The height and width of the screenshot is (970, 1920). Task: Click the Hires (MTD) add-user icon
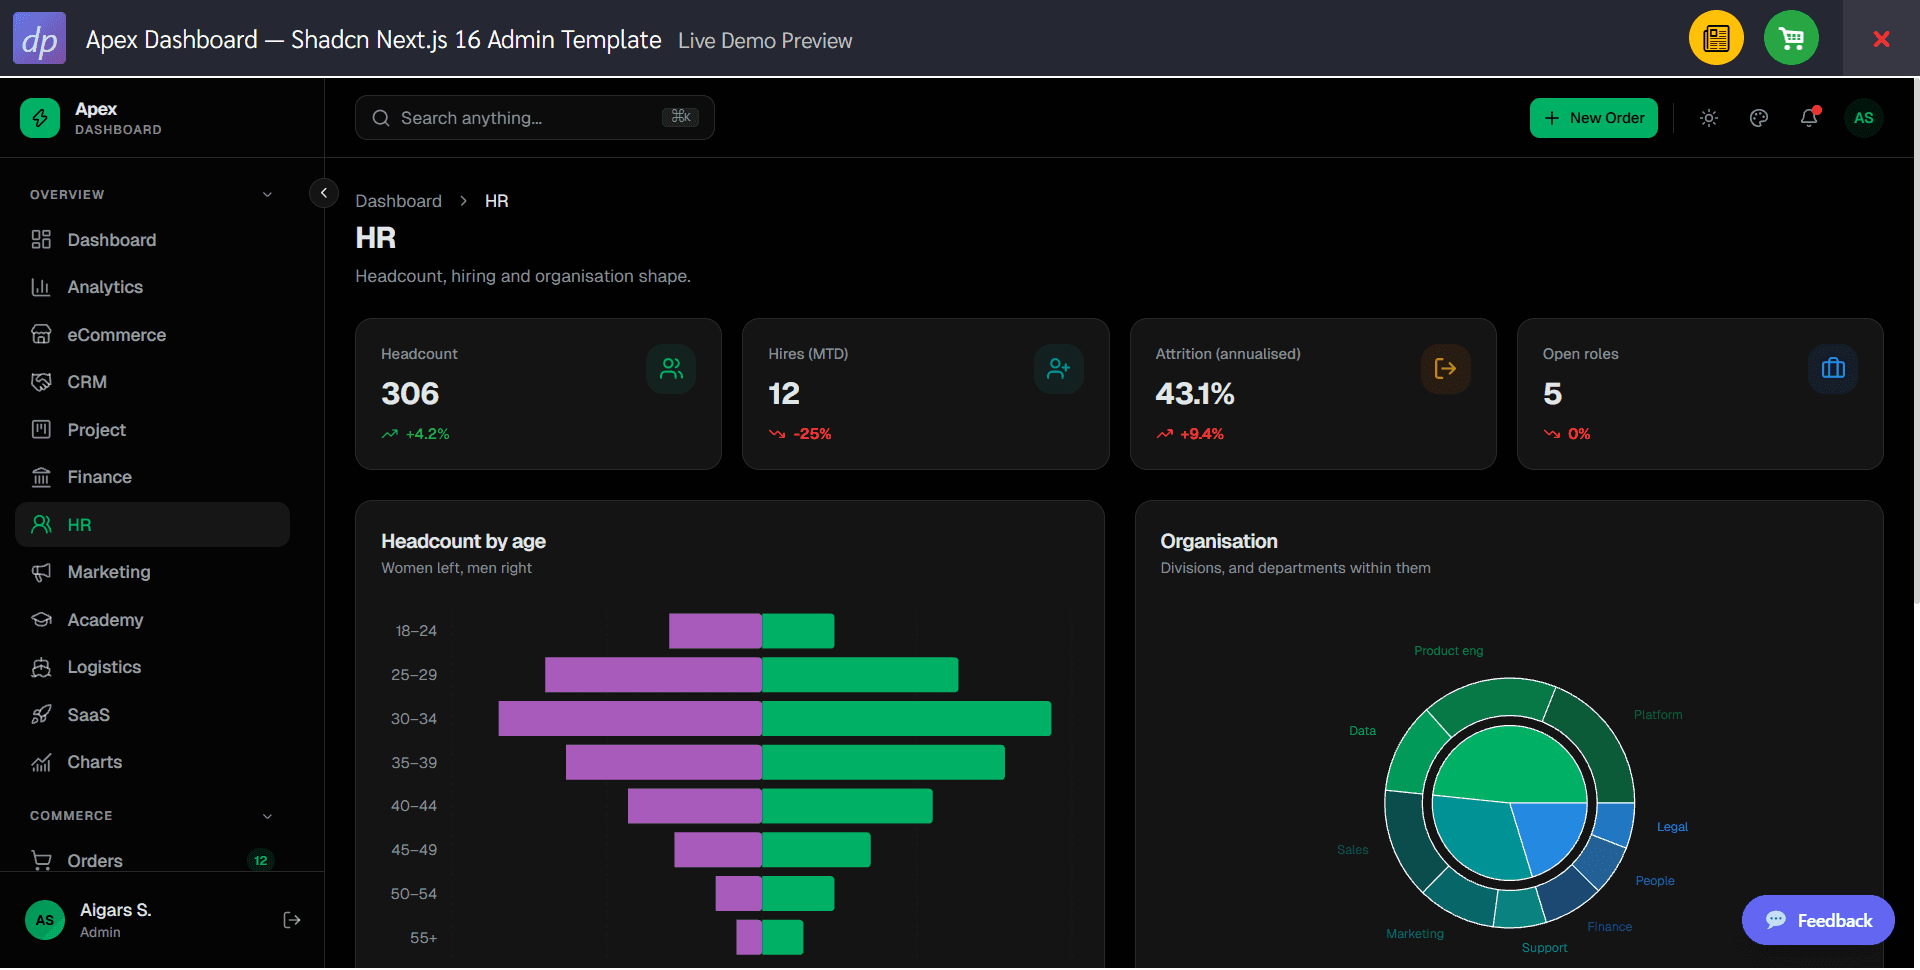click(1058, 369)
